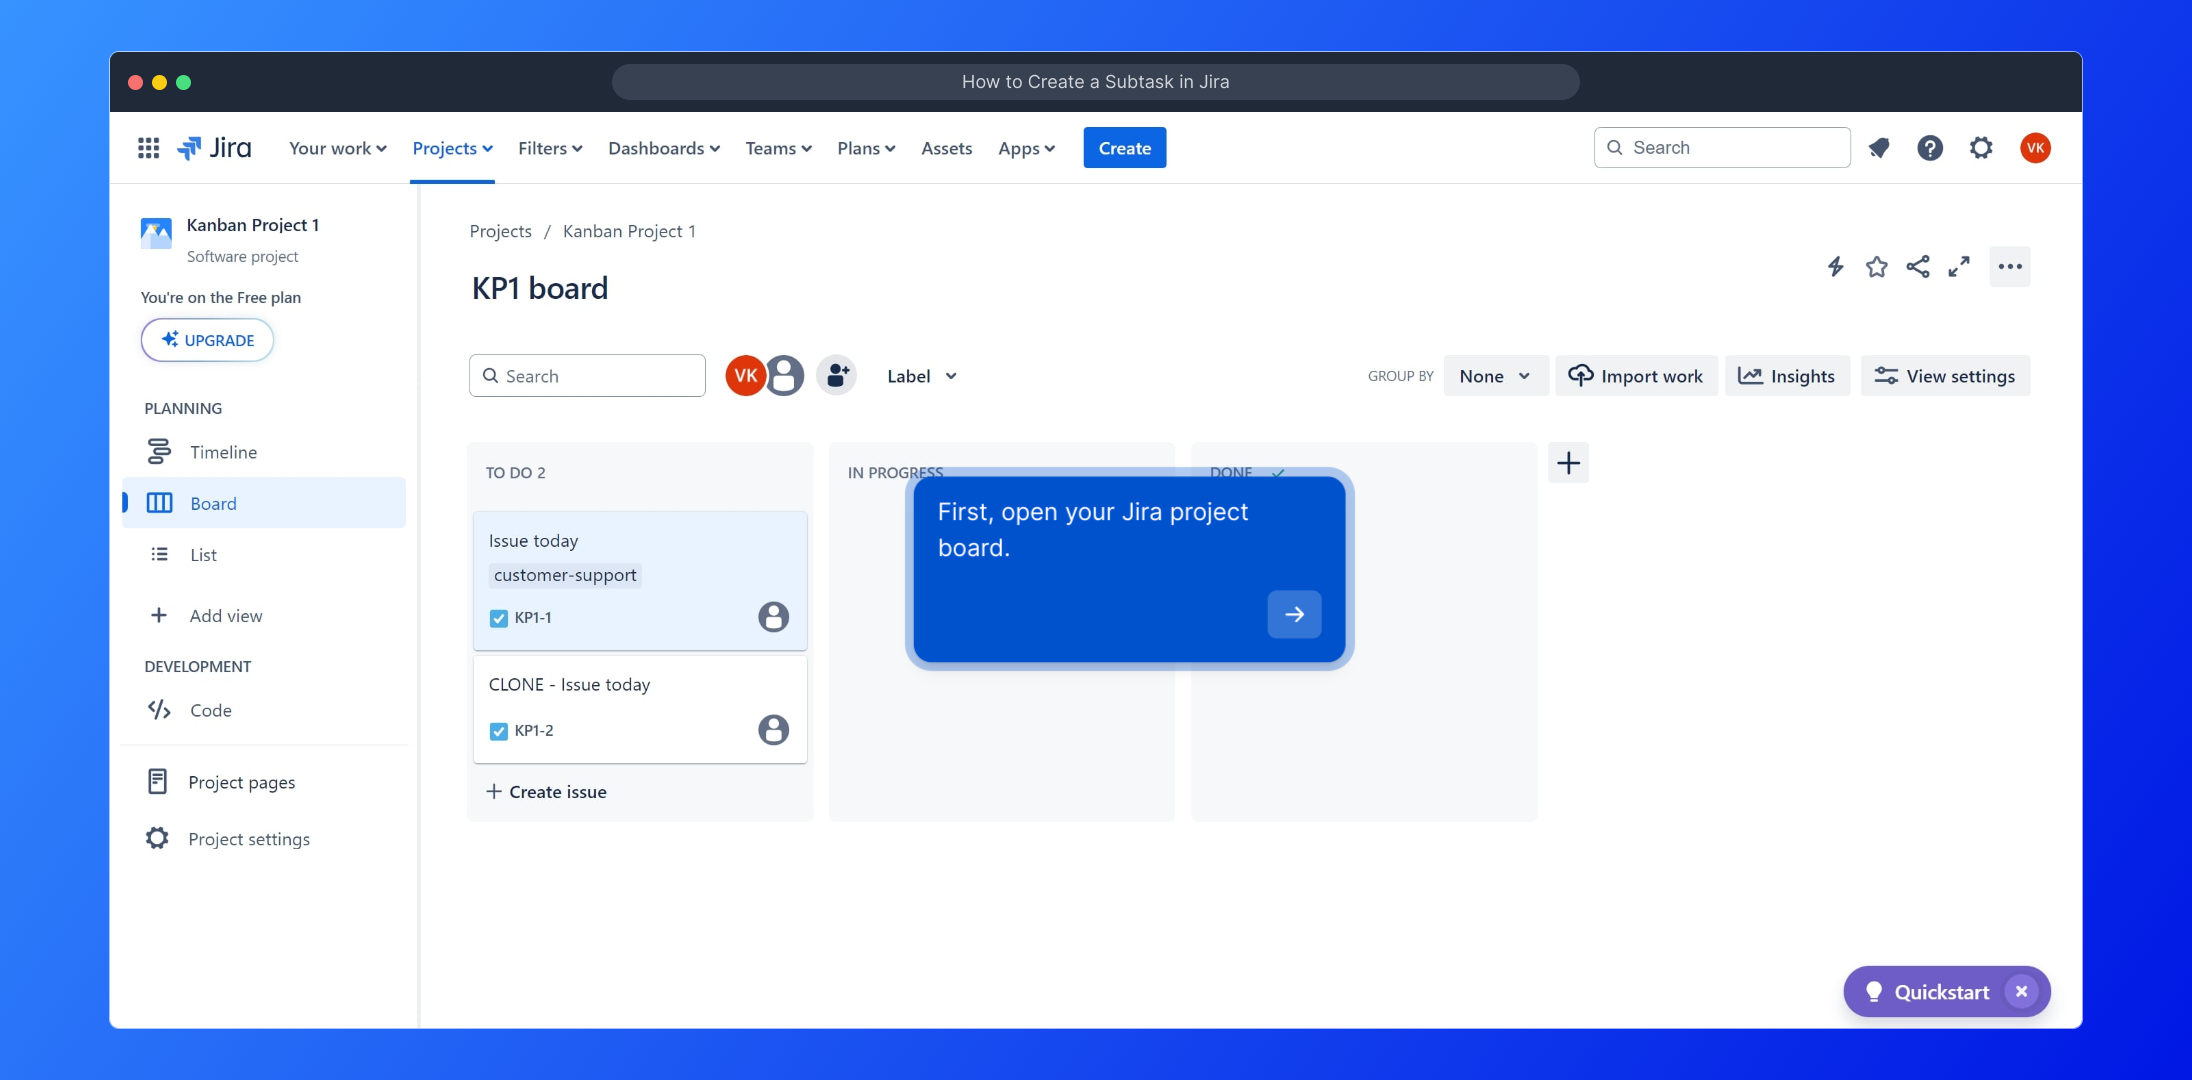Open the Assets menu item
The width and height of the screenshot is (2192, 1080).
click(946, 148)
